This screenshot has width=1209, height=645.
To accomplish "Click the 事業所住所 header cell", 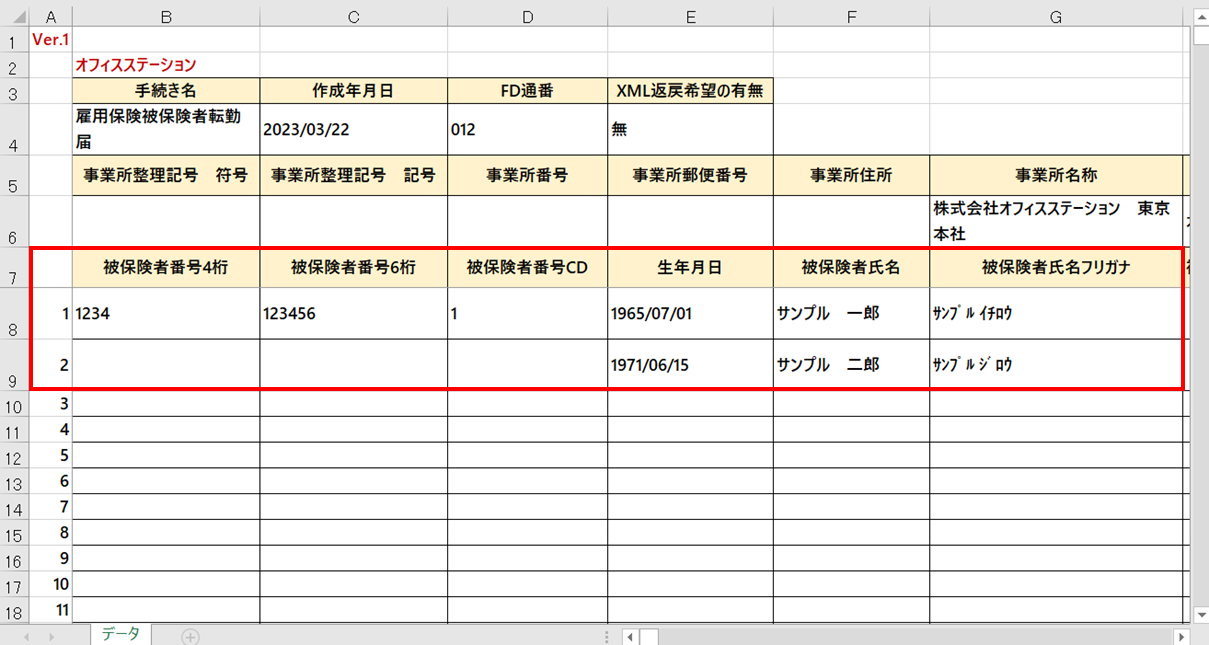I will coord(851,175).
